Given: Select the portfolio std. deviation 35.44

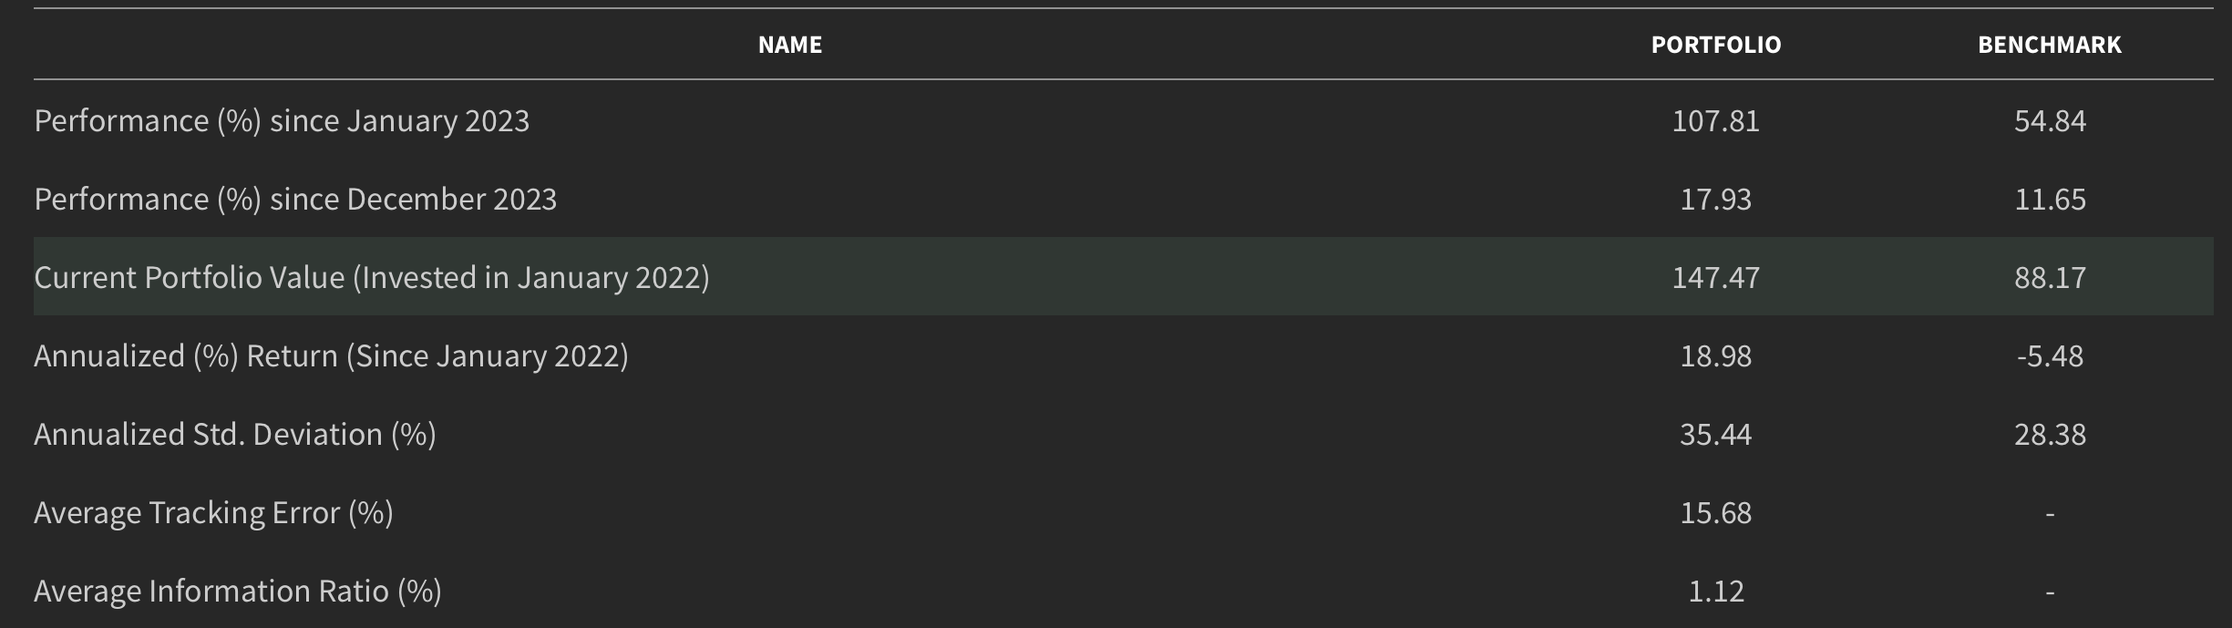Looking at the screenshot, I should click(x=1716, y=434).
